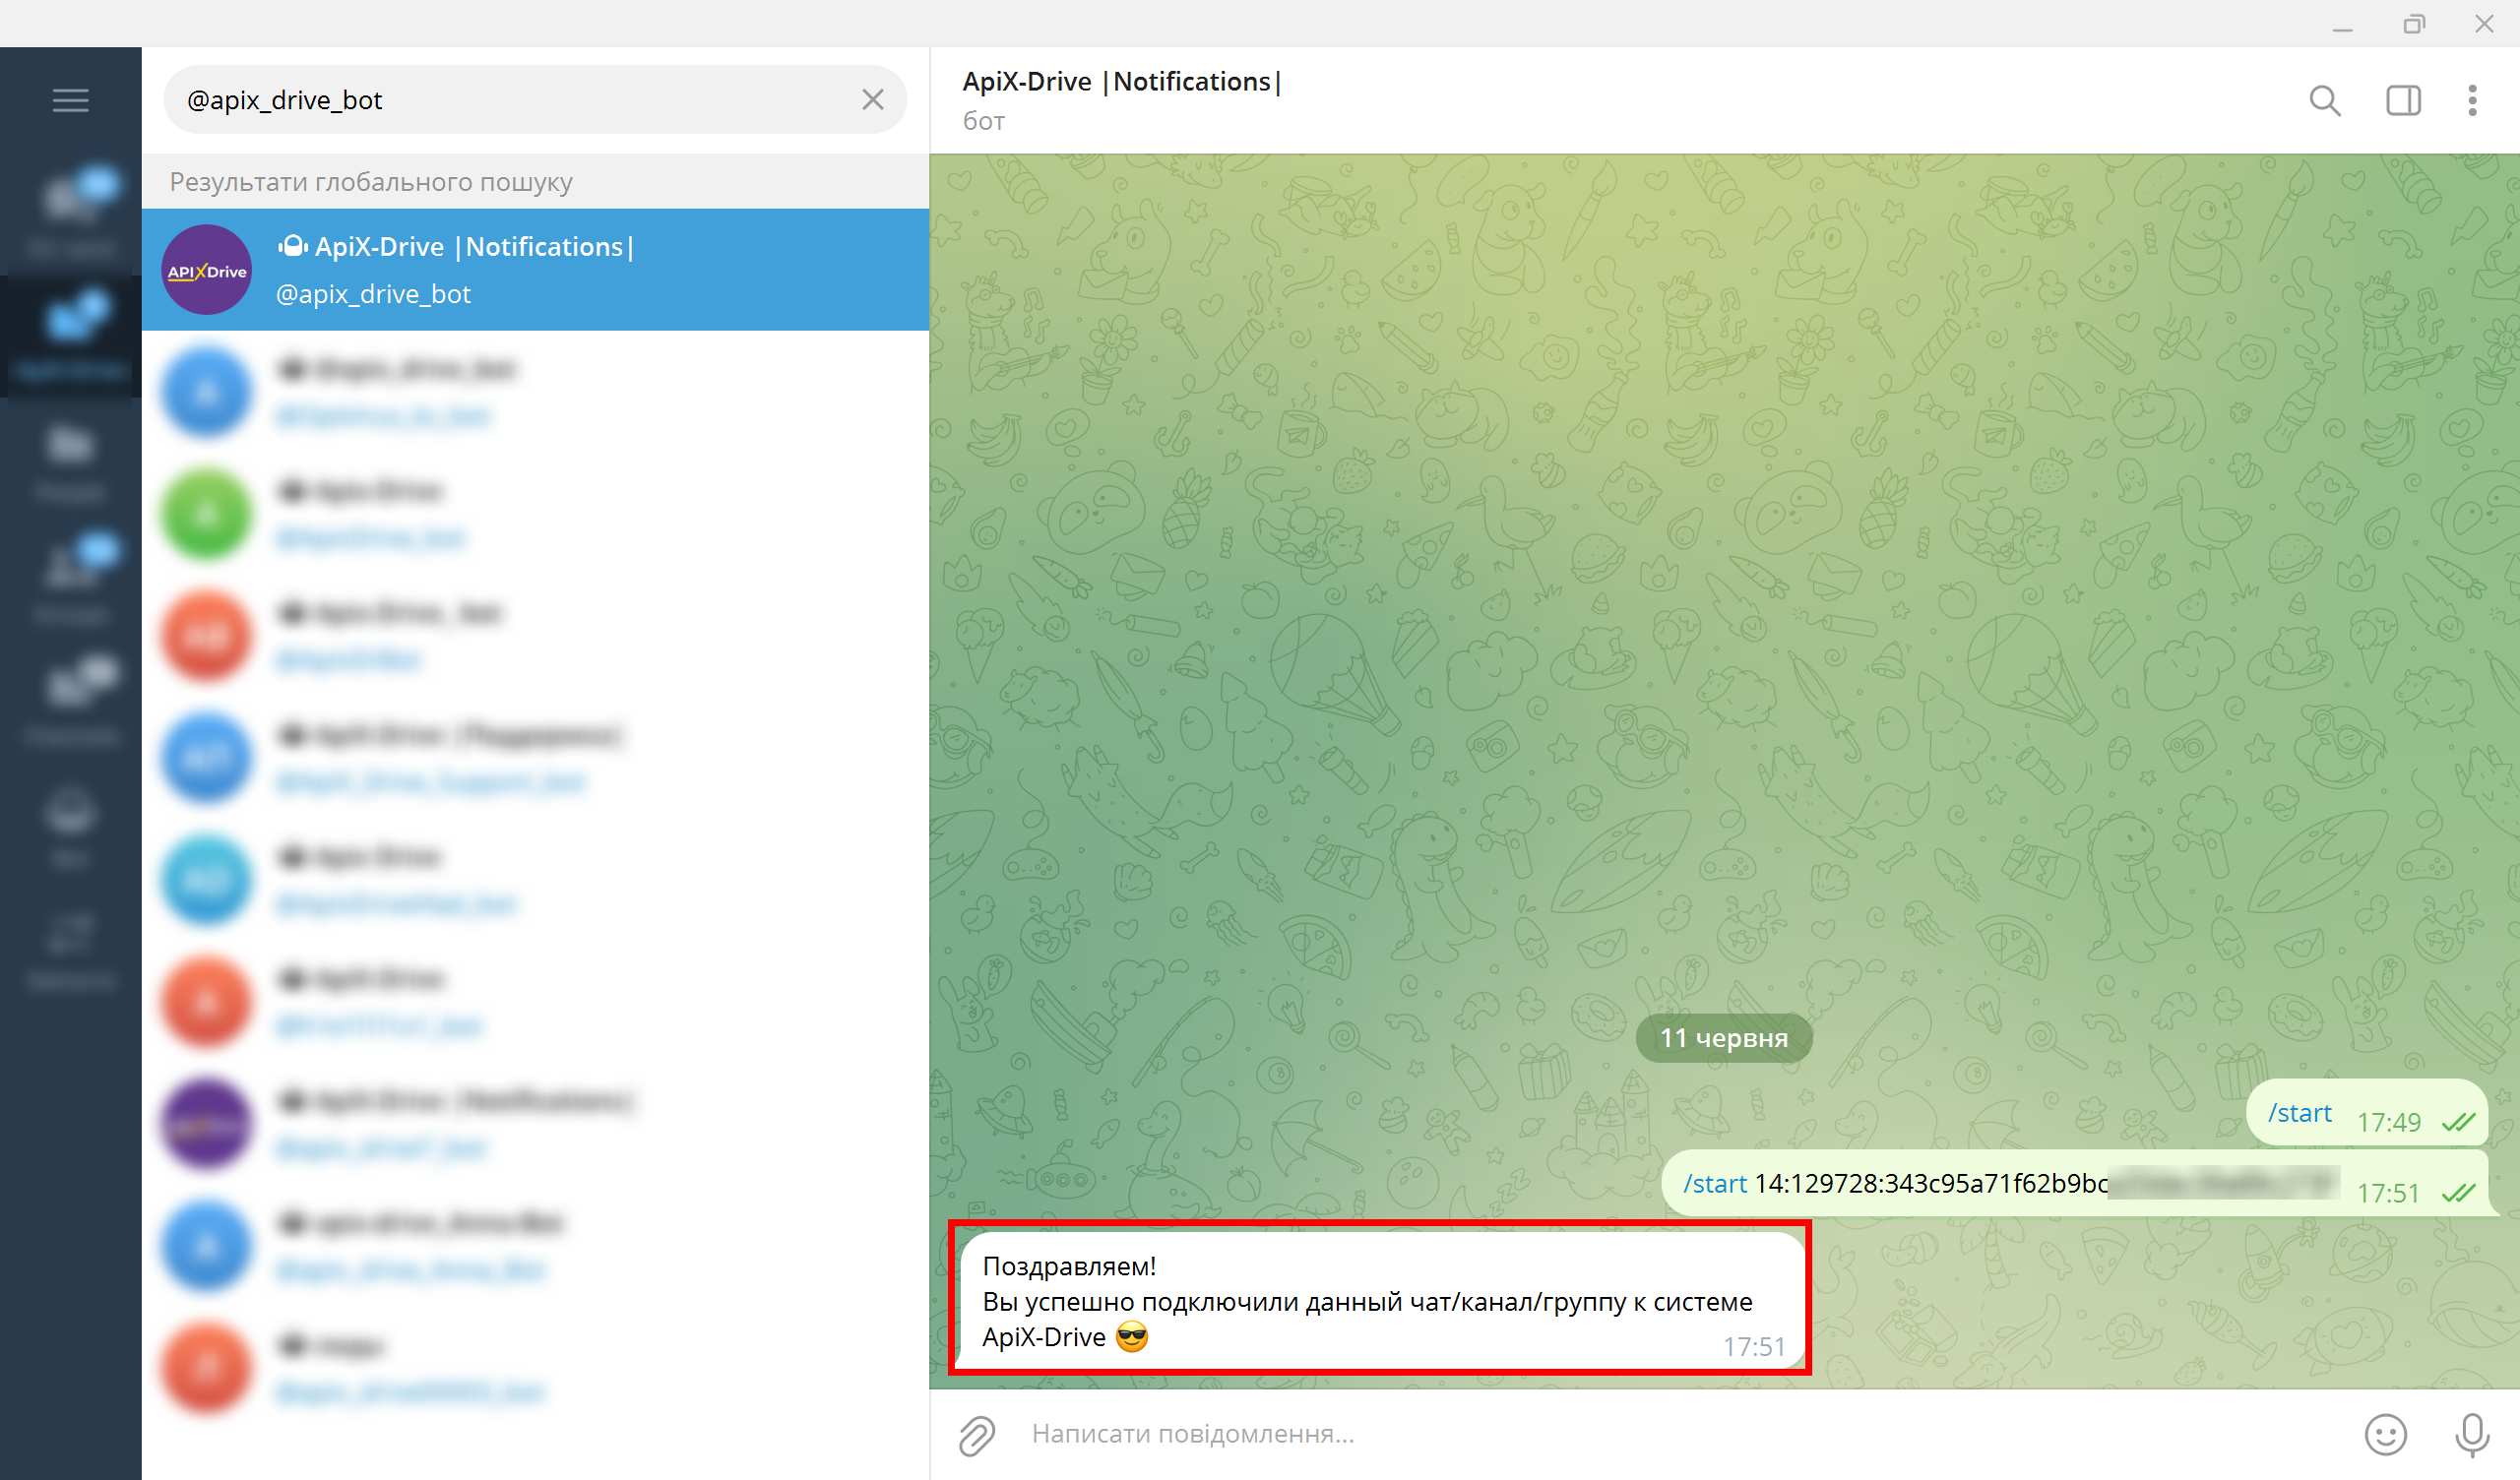Toggle the right info side panel icon
2520x1480 pixels.
tap(2403, 100)
